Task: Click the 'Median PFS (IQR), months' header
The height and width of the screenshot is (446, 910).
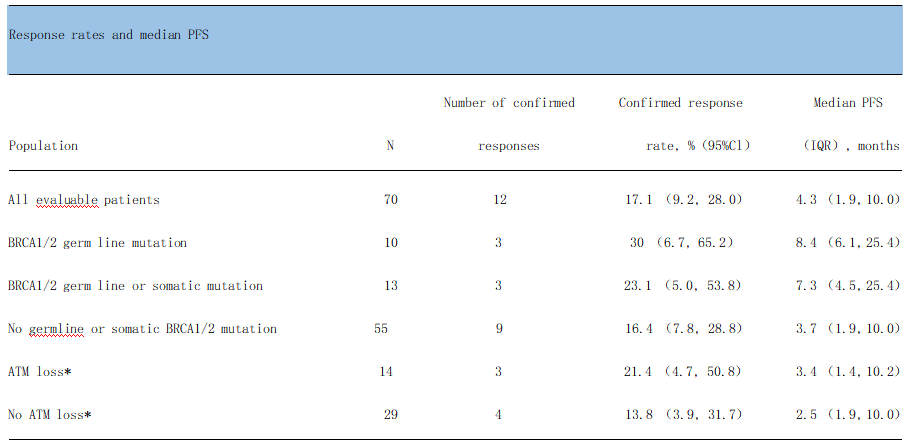Action: tap(851, 124)
